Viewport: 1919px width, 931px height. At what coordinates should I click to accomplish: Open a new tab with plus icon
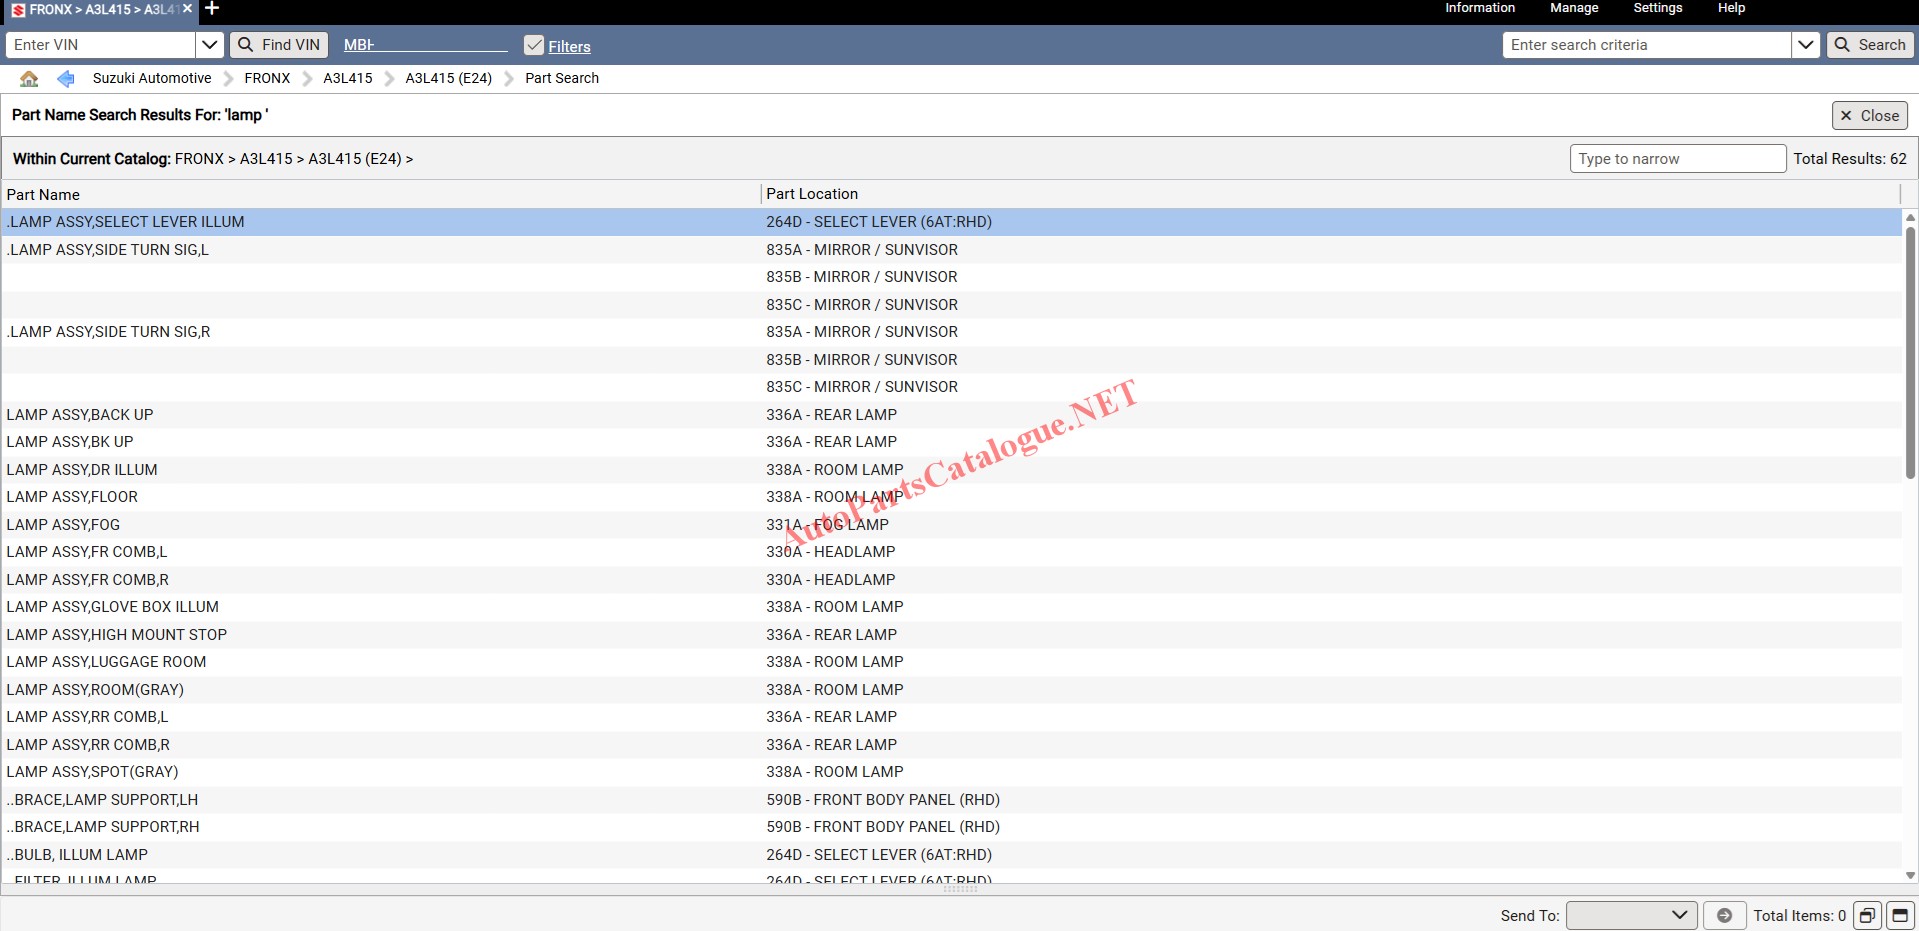(x=212, y=9)
